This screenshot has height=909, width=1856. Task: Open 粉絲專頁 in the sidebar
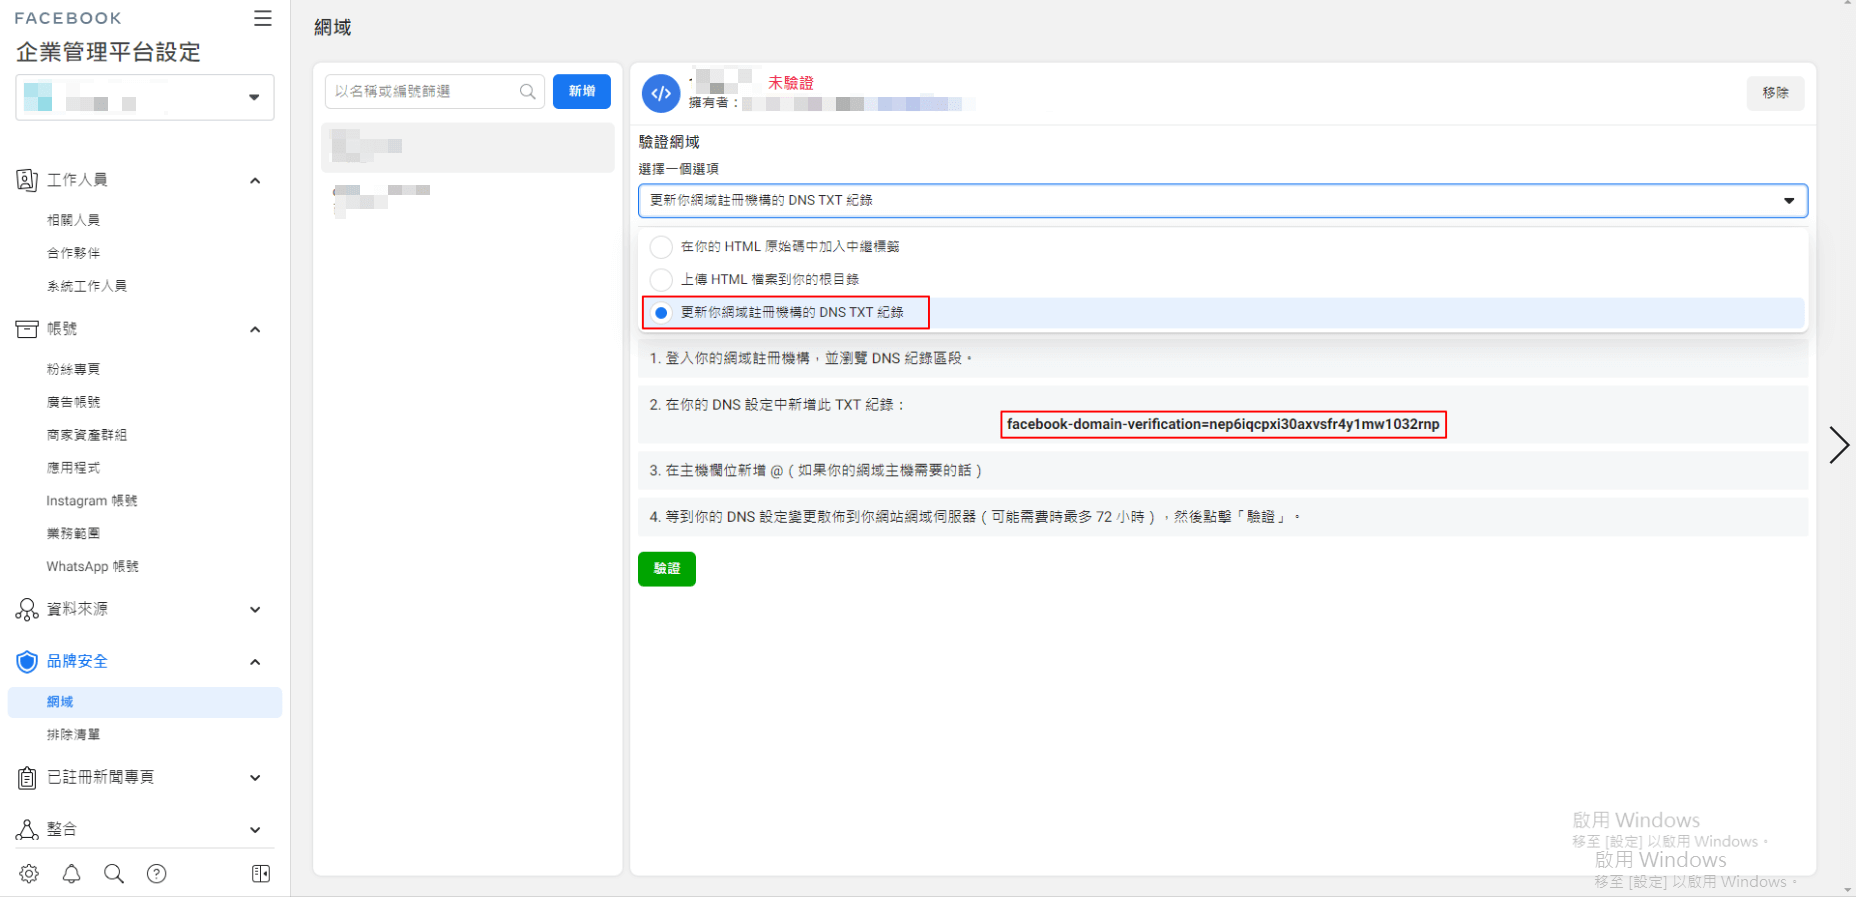73,369
